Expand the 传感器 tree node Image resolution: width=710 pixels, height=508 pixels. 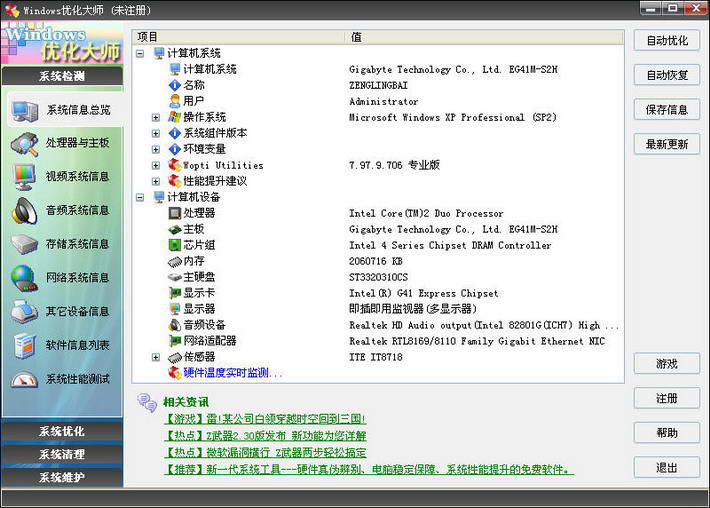156,357
